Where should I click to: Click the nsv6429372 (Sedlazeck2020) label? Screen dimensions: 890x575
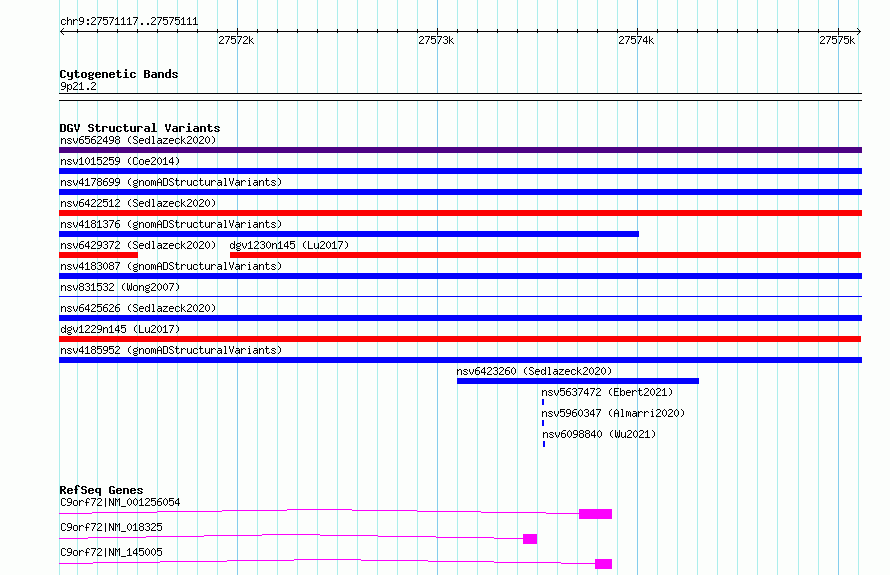tap(138, 245)
